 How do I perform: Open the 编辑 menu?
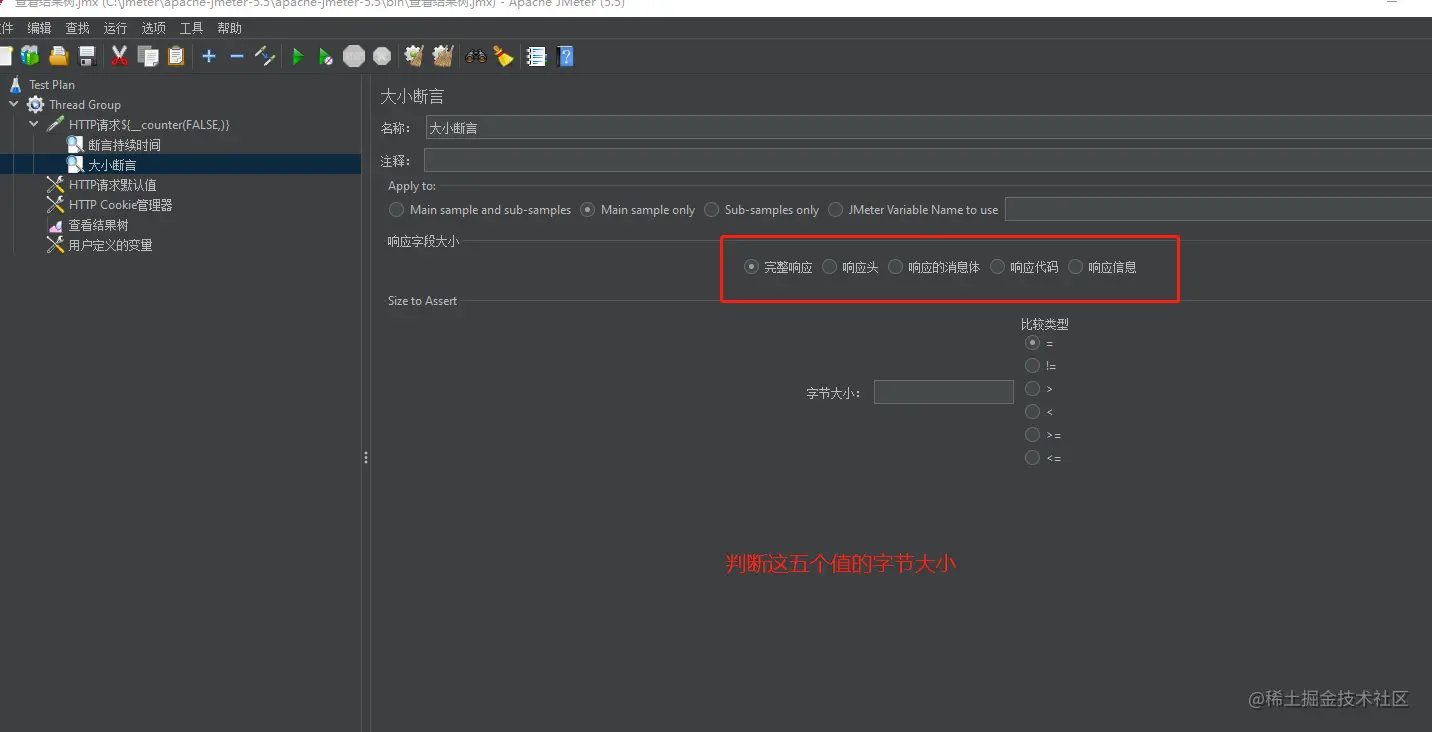39,28
